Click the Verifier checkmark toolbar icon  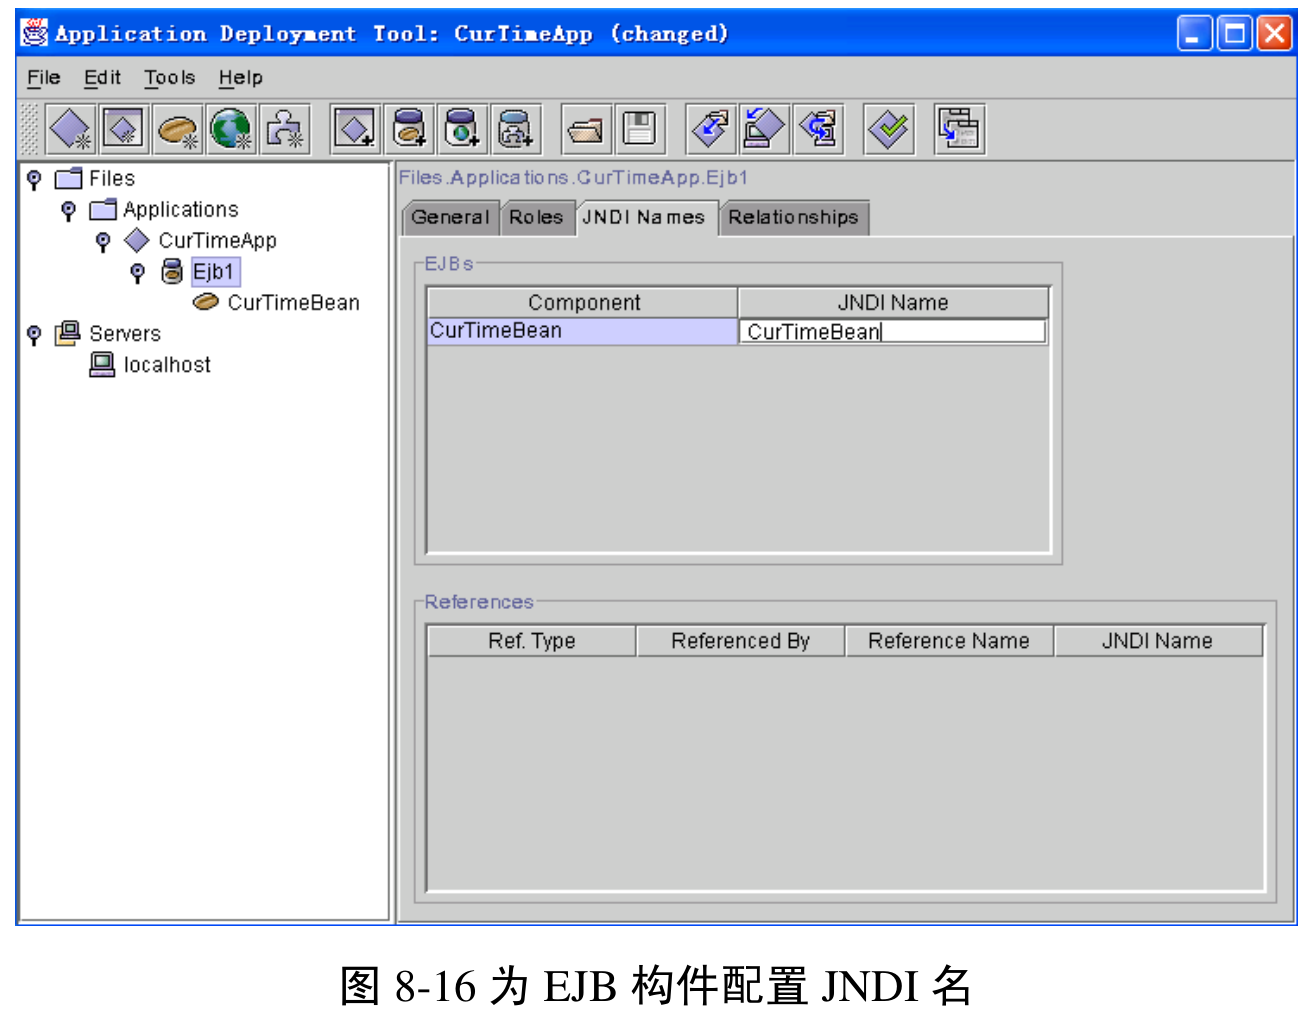pyautogui.click(x=889, y=129)
